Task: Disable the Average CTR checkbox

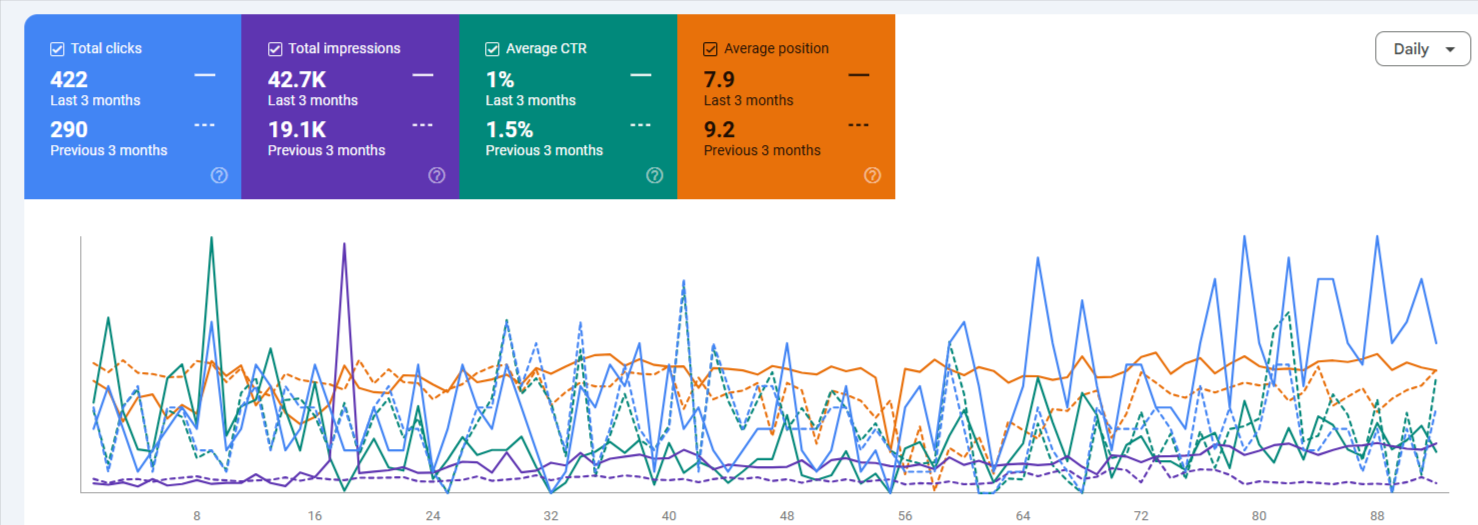Action: [492, 49]
